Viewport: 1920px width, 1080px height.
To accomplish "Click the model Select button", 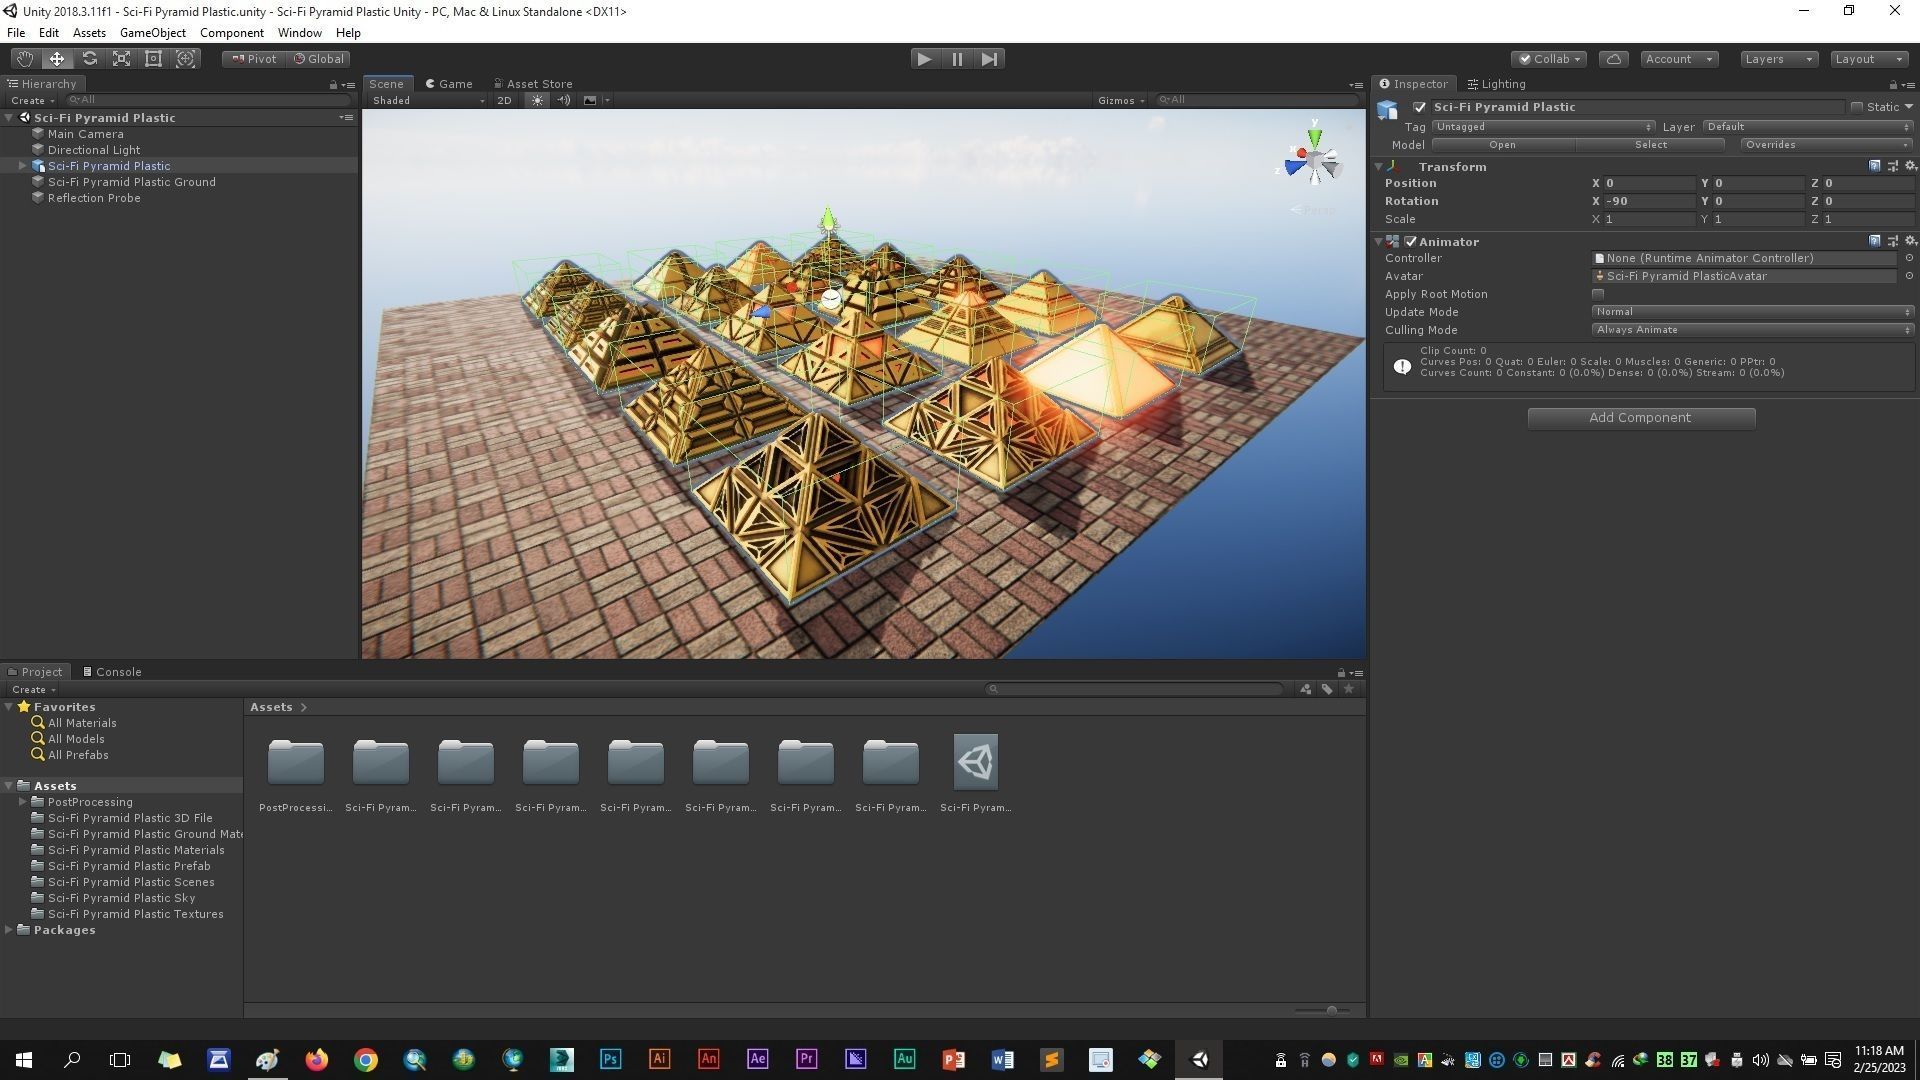I will 1650,145.
